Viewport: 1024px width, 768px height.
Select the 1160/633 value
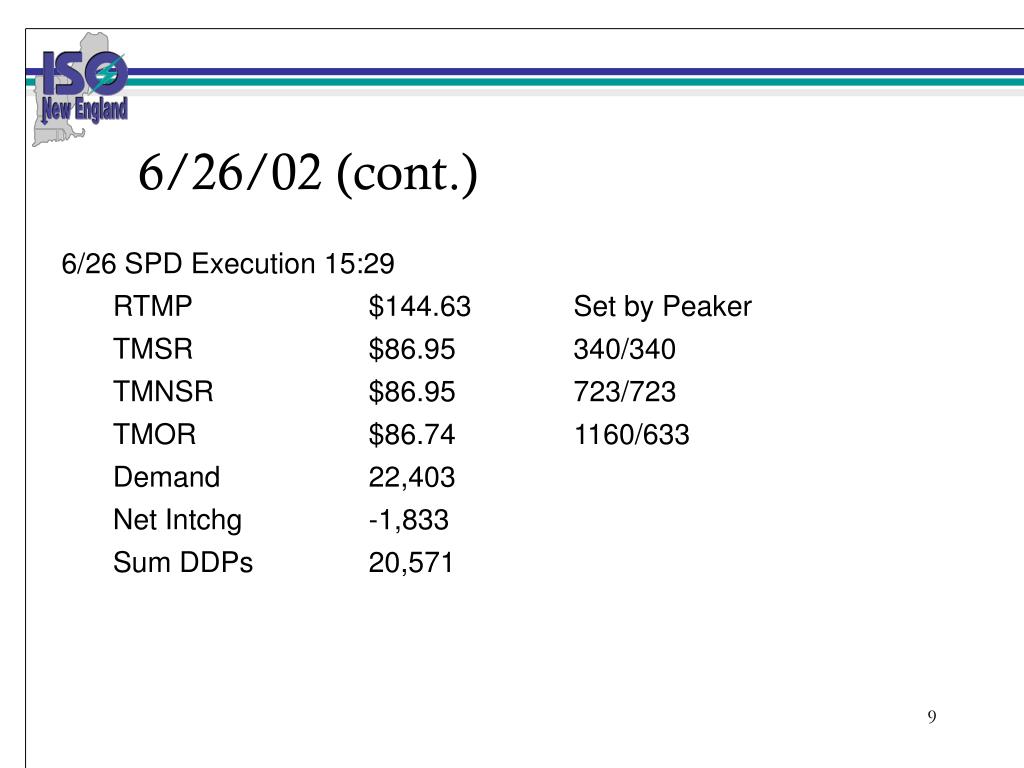(632, 434)
